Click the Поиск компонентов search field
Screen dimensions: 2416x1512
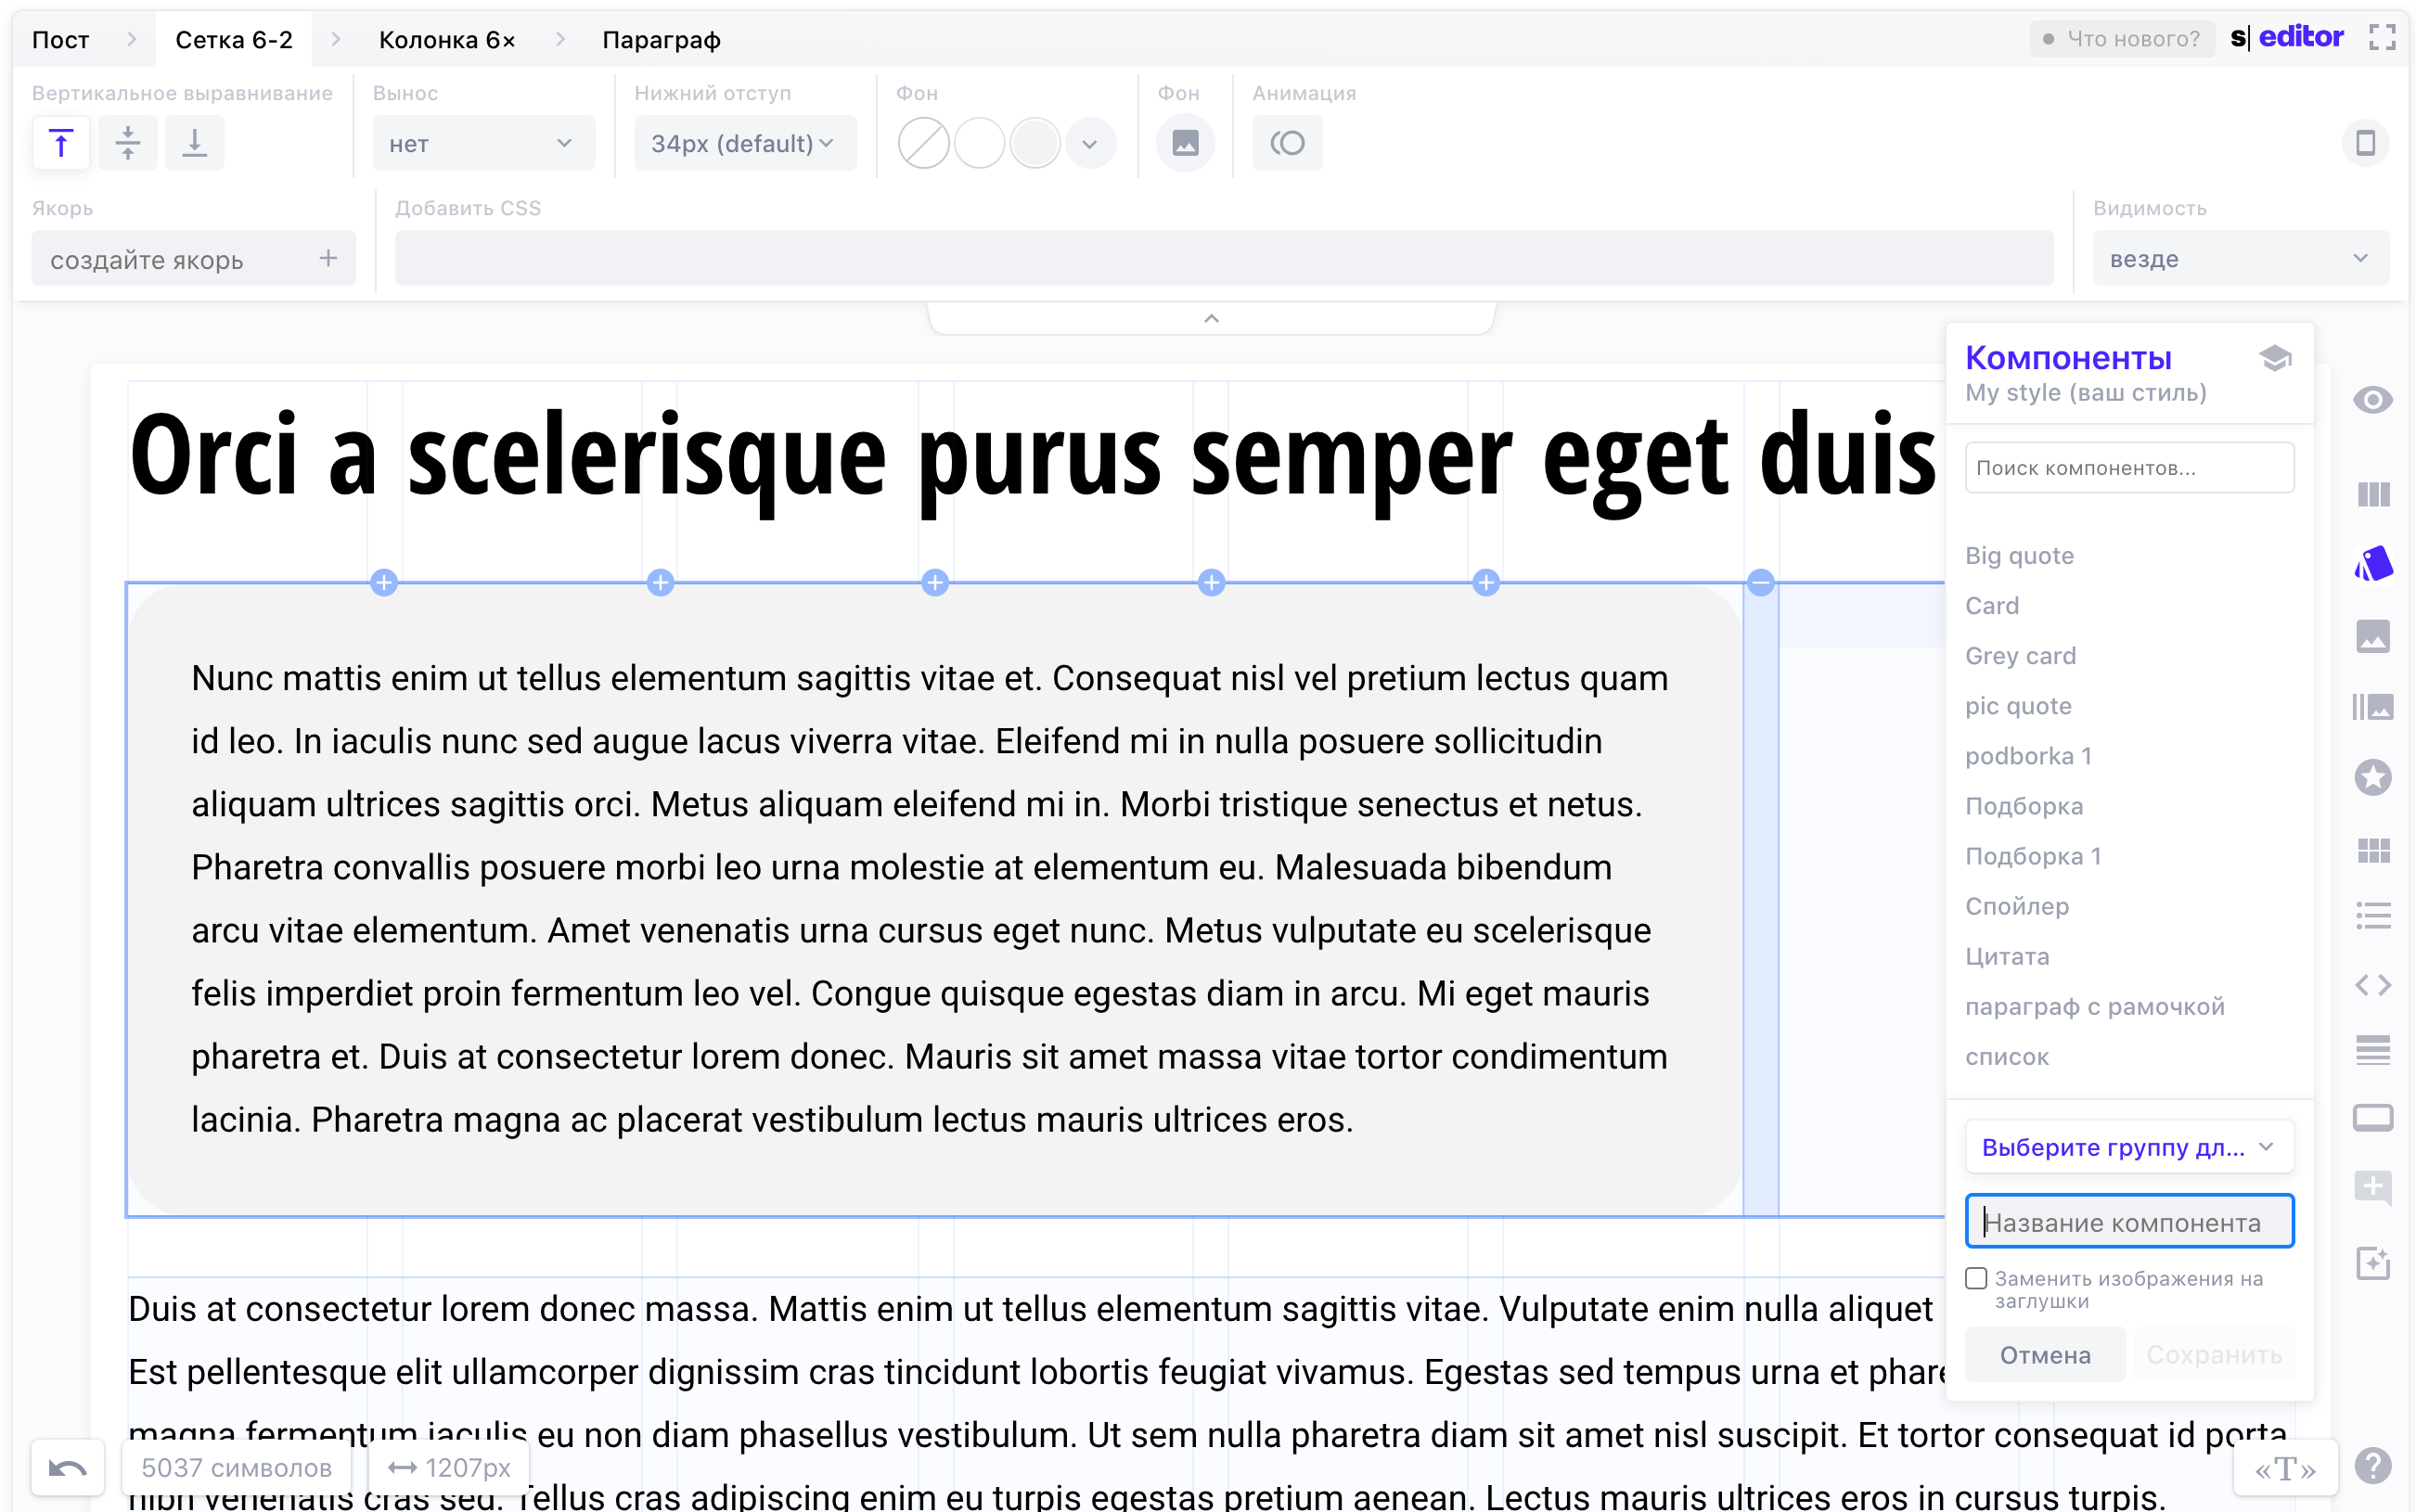tap(2128, 468)
